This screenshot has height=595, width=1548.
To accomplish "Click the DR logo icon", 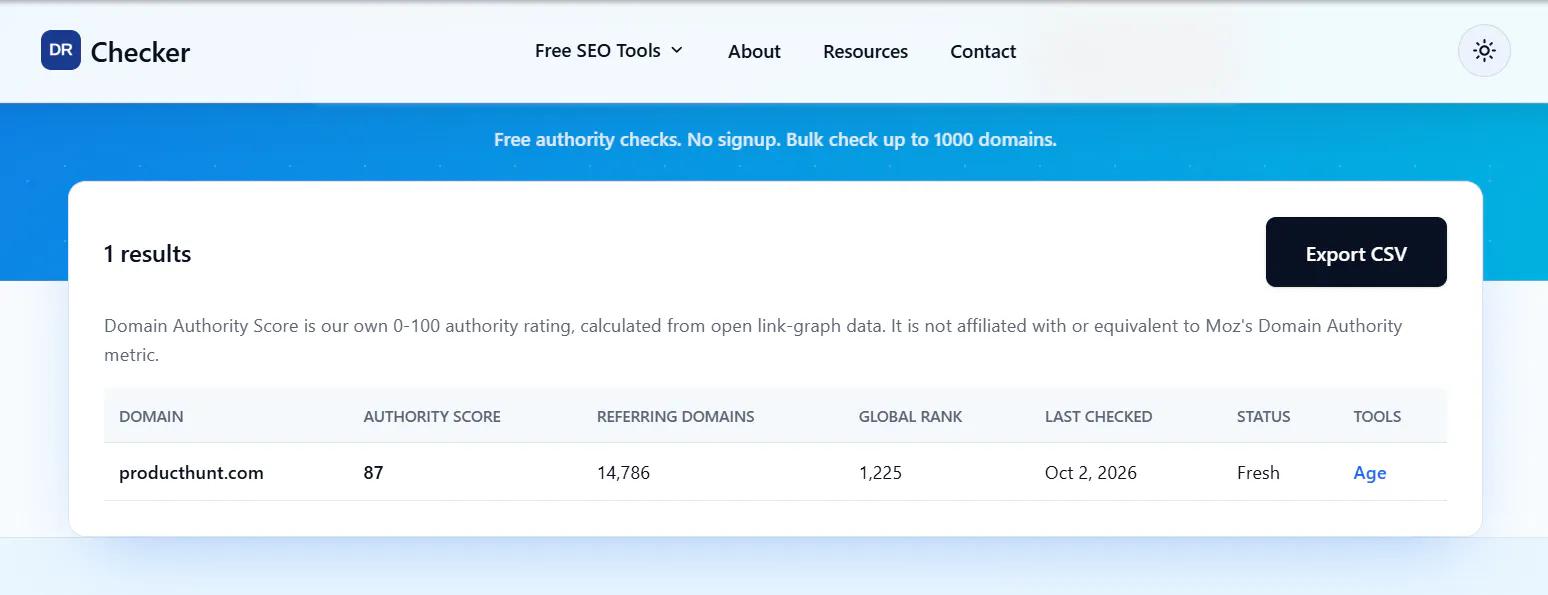I will point(61,50).
